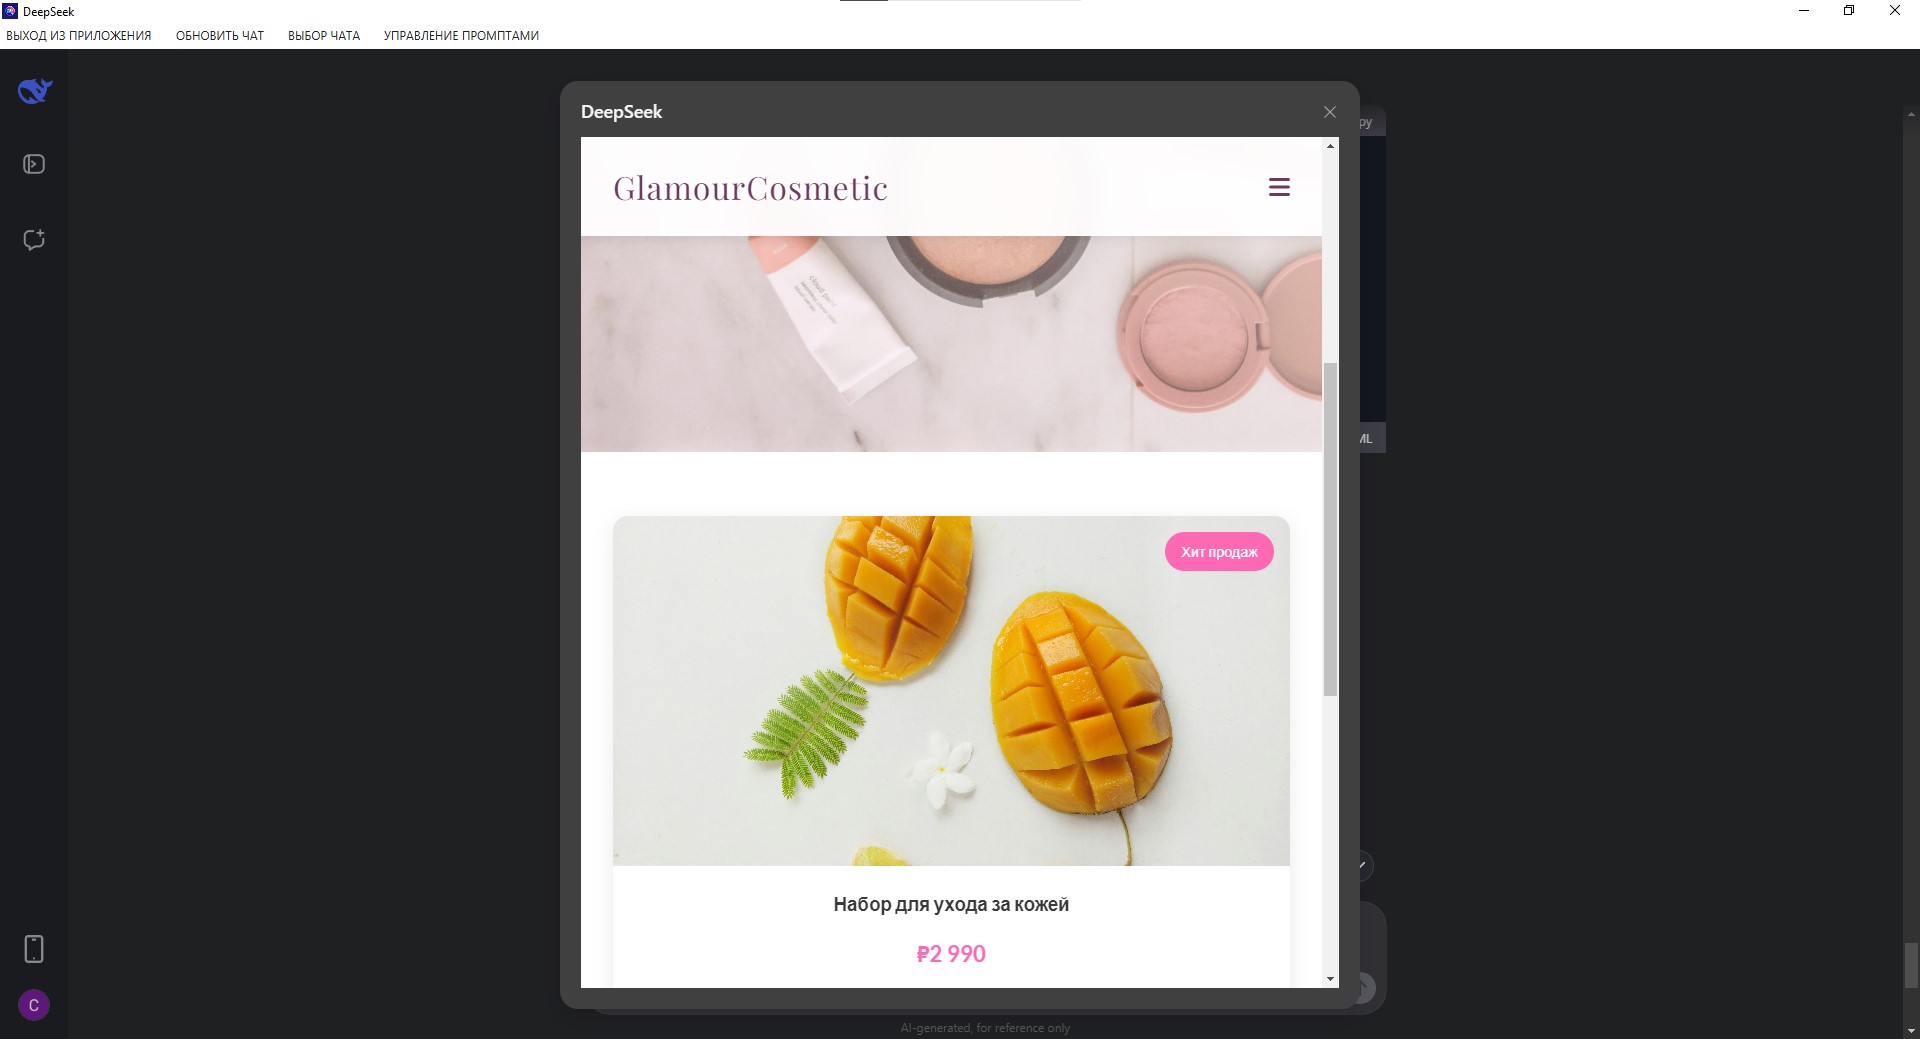
Task: Open the sidebar panel toggle icon
Action: (34, 164)
